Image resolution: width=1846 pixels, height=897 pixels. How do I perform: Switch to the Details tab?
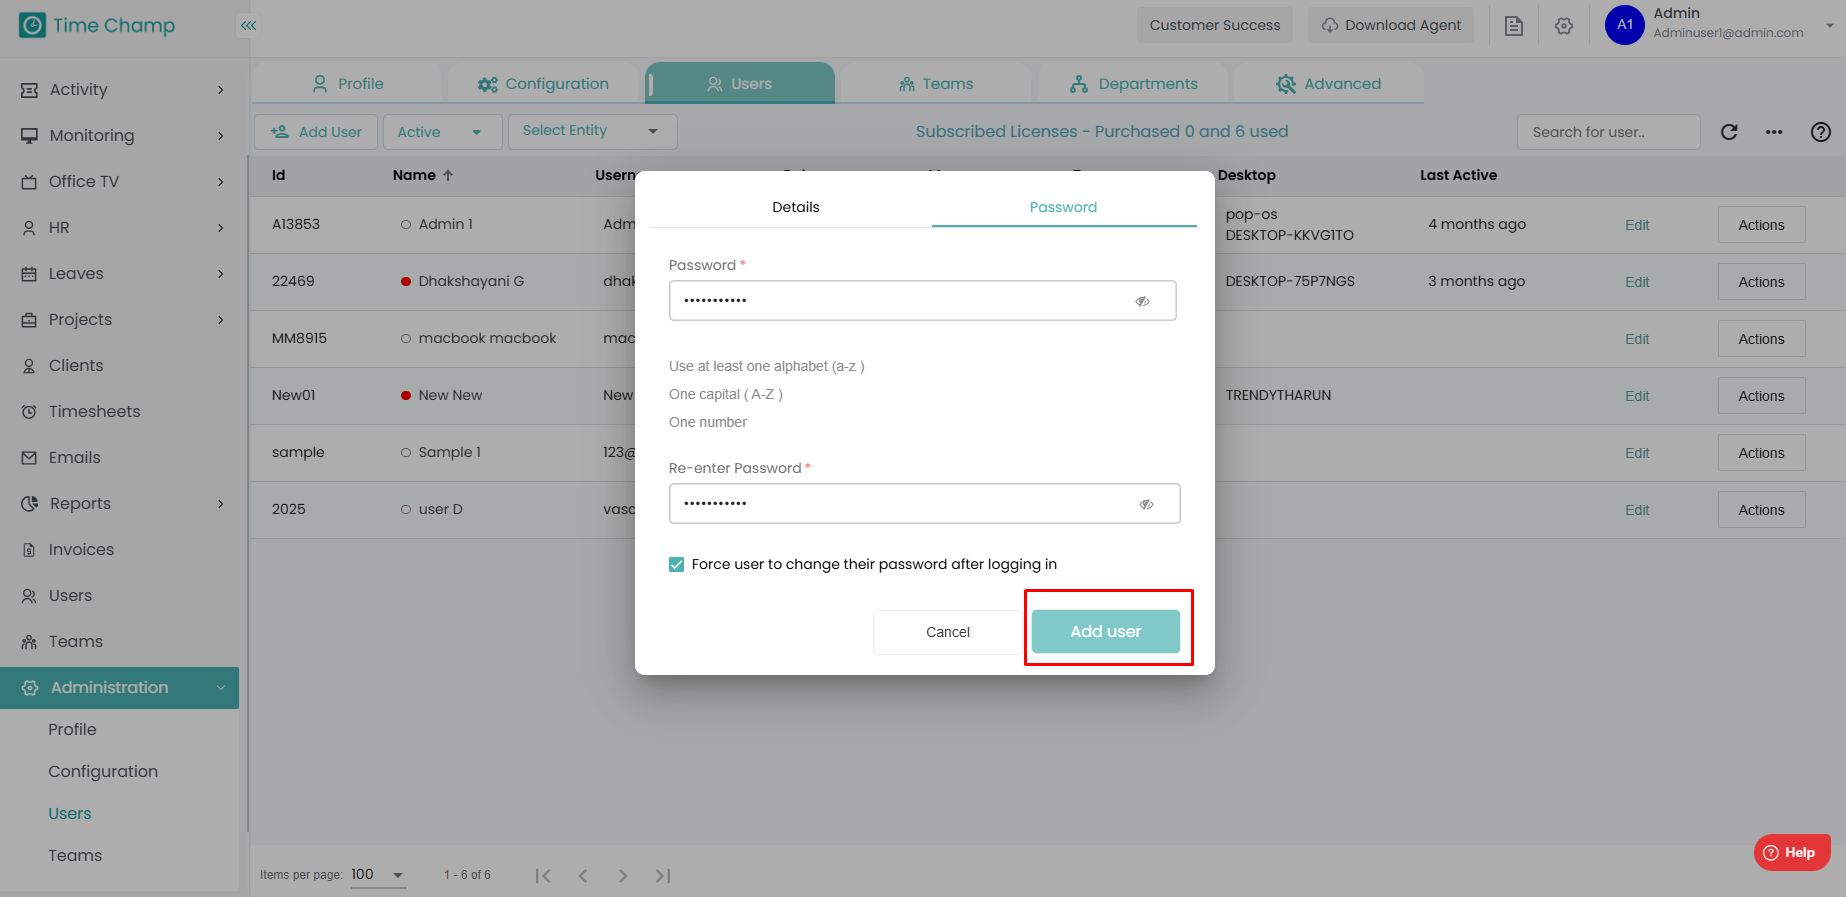(796, 207)
